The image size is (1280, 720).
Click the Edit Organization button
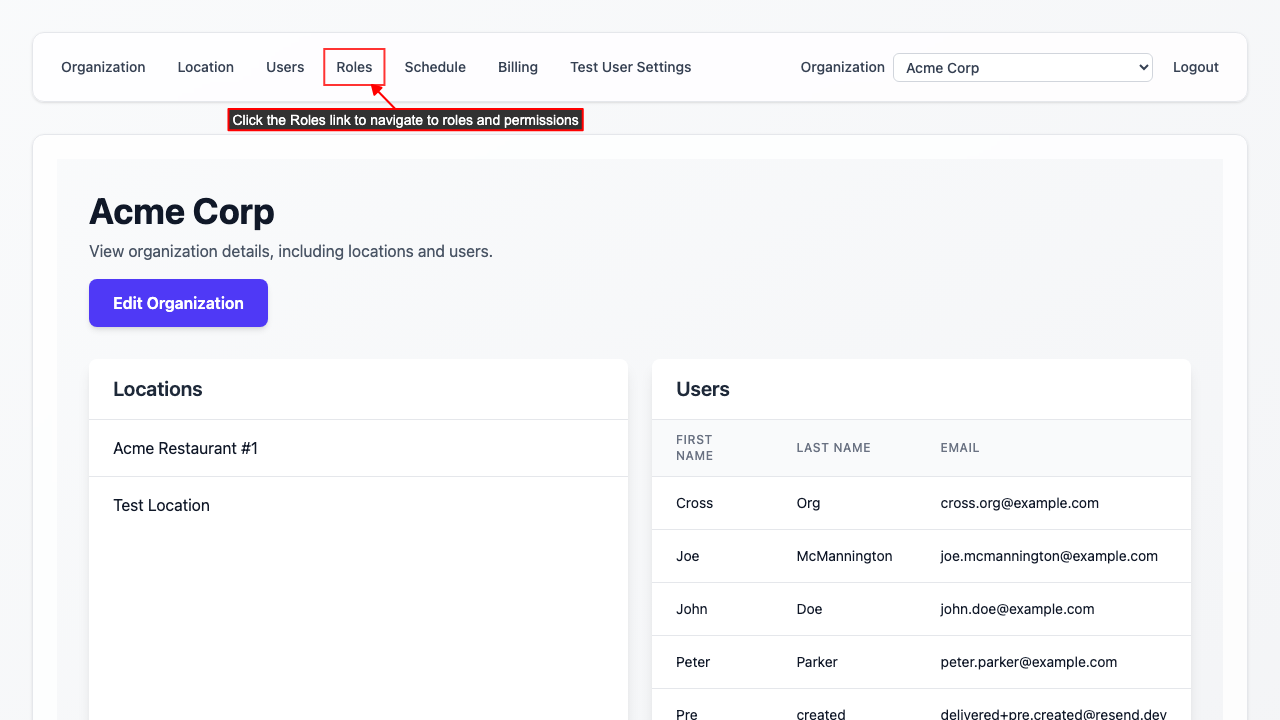pos(178,302)
